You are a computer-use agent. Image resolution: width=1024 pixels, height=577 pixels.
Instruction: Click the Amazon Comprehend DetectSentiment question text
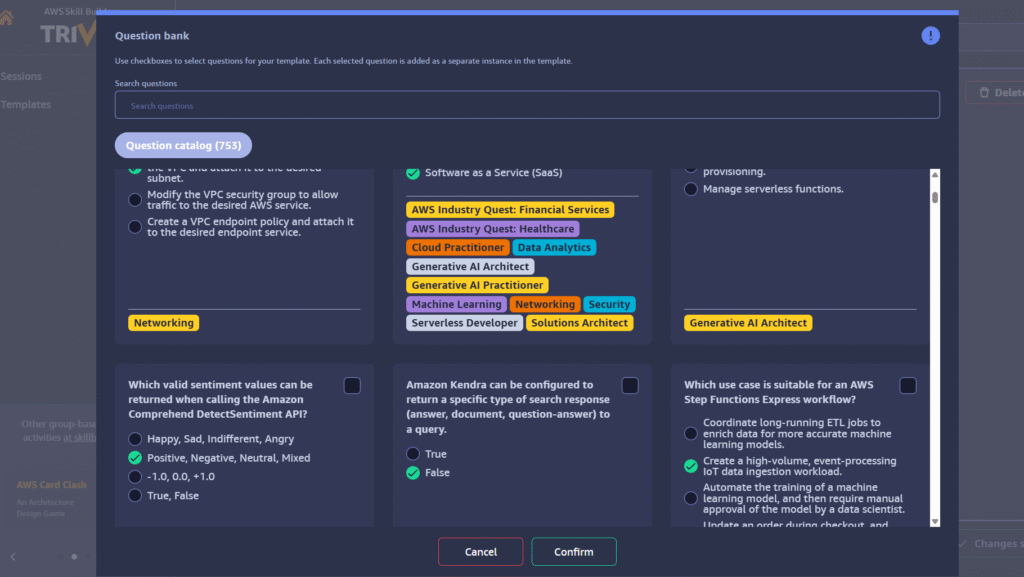[221, 399]
